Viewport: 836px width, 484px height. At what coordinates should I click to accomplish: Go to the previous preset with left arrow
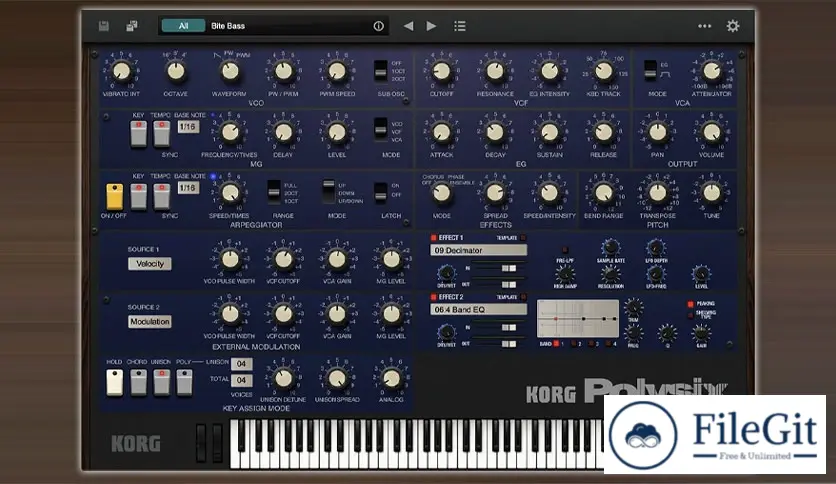pos(408,26)
